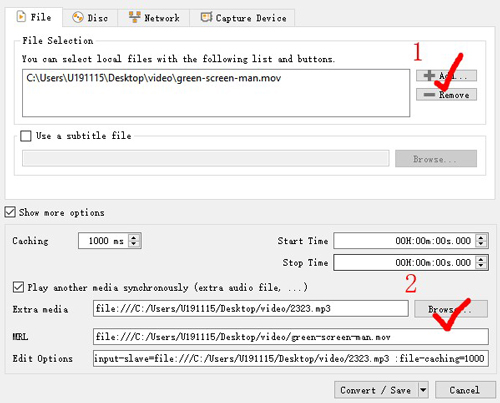The image size is (500, 403).
Task: Open the Capture Device tab
Action: 242,18
